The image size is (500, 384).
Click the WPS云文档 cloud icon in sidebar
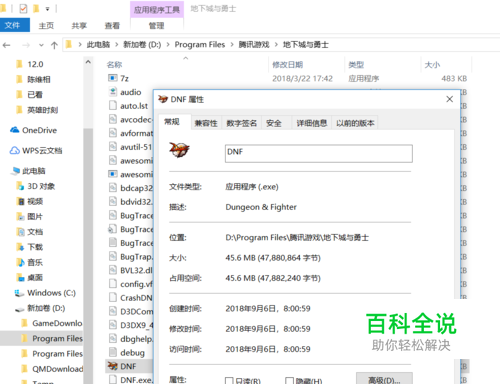pyautogui.click(x=15, y=151)
